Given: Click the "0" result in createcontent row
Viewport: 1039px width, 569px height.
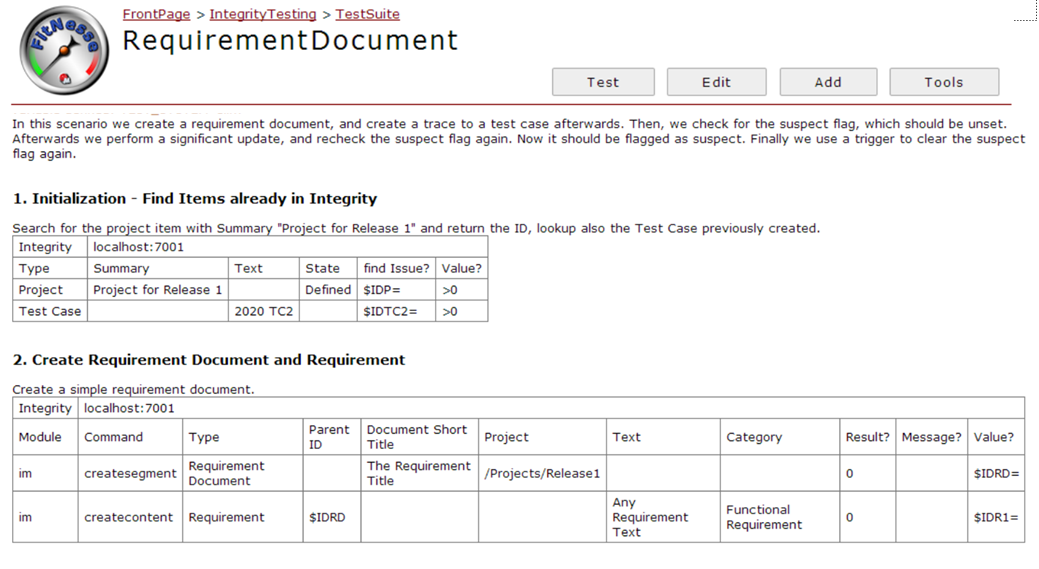Looking at the screenshot, I should click(867, 517).
